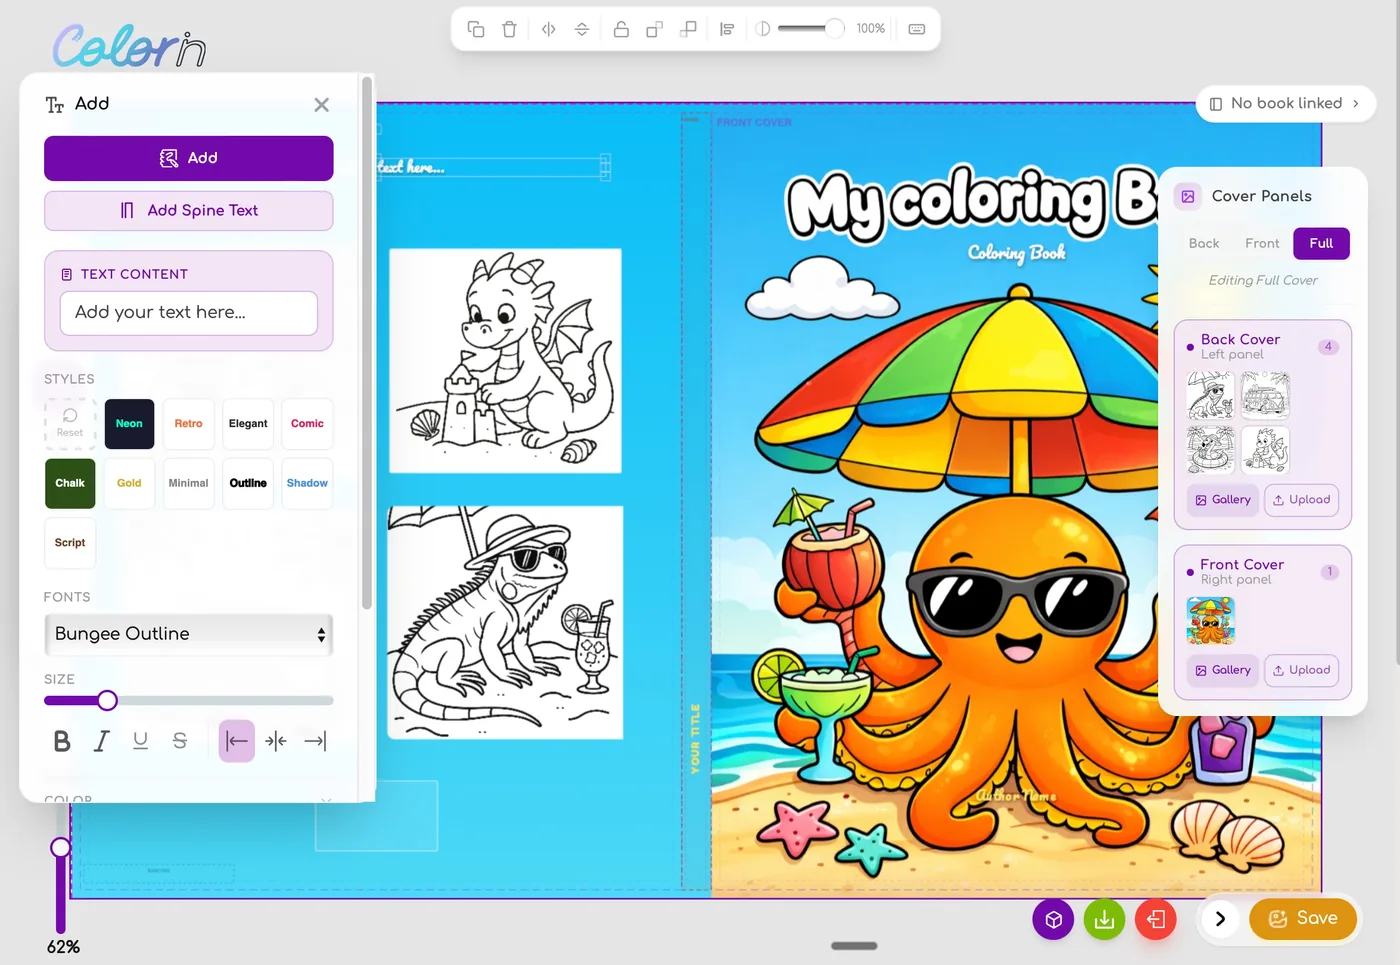Open the layer alignment icon in the toolbar
The width and height of the screenshot is (1400, 965).
tap(727, 29)
